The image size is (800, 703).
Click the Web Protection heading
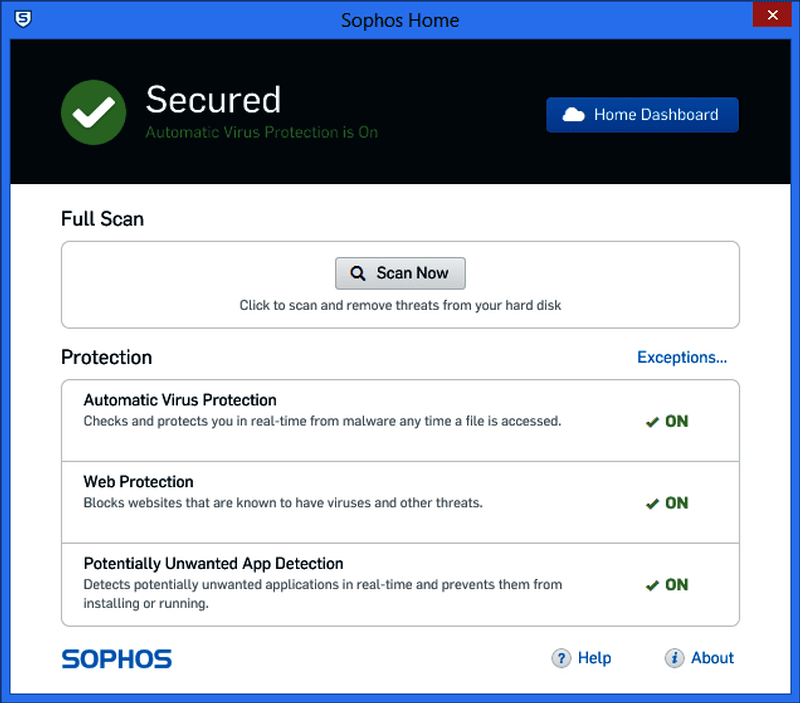click(x=138, y=482)
